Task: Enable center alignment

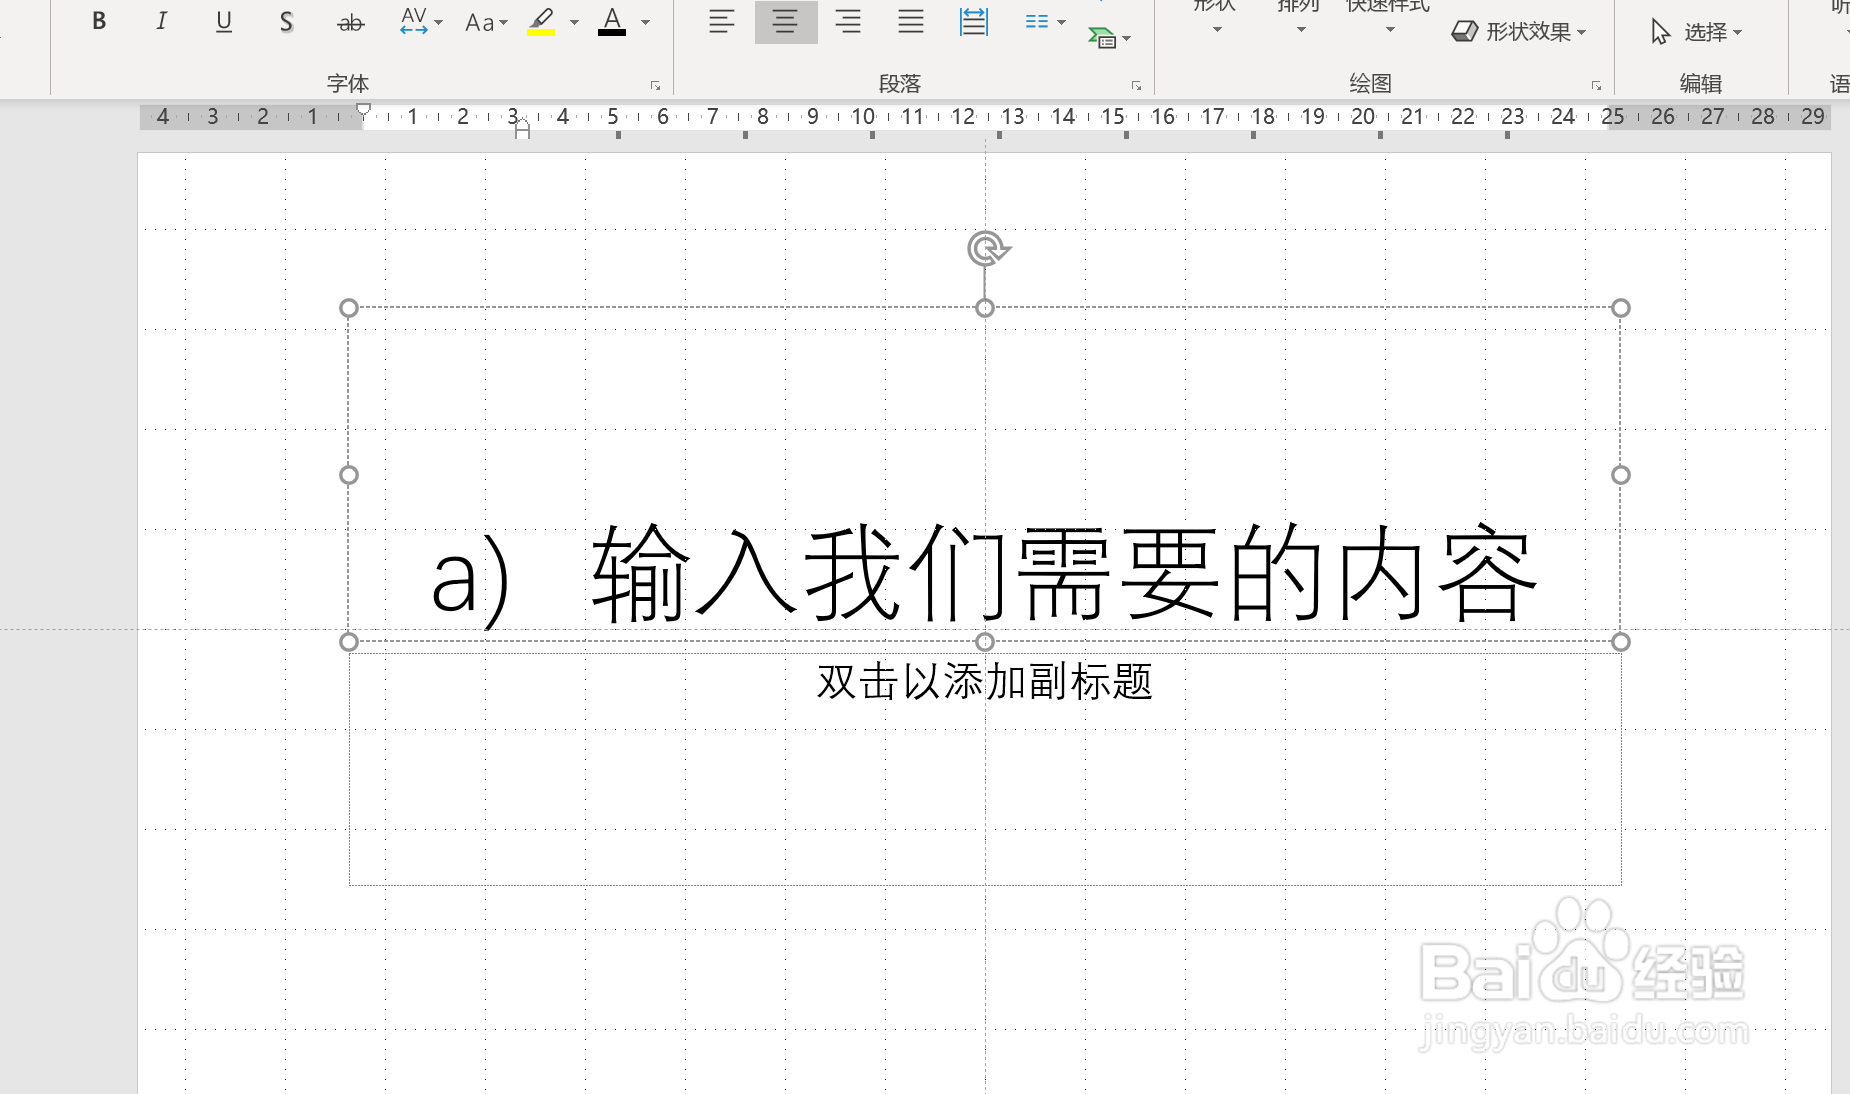Action: click(x=785, y=20)
